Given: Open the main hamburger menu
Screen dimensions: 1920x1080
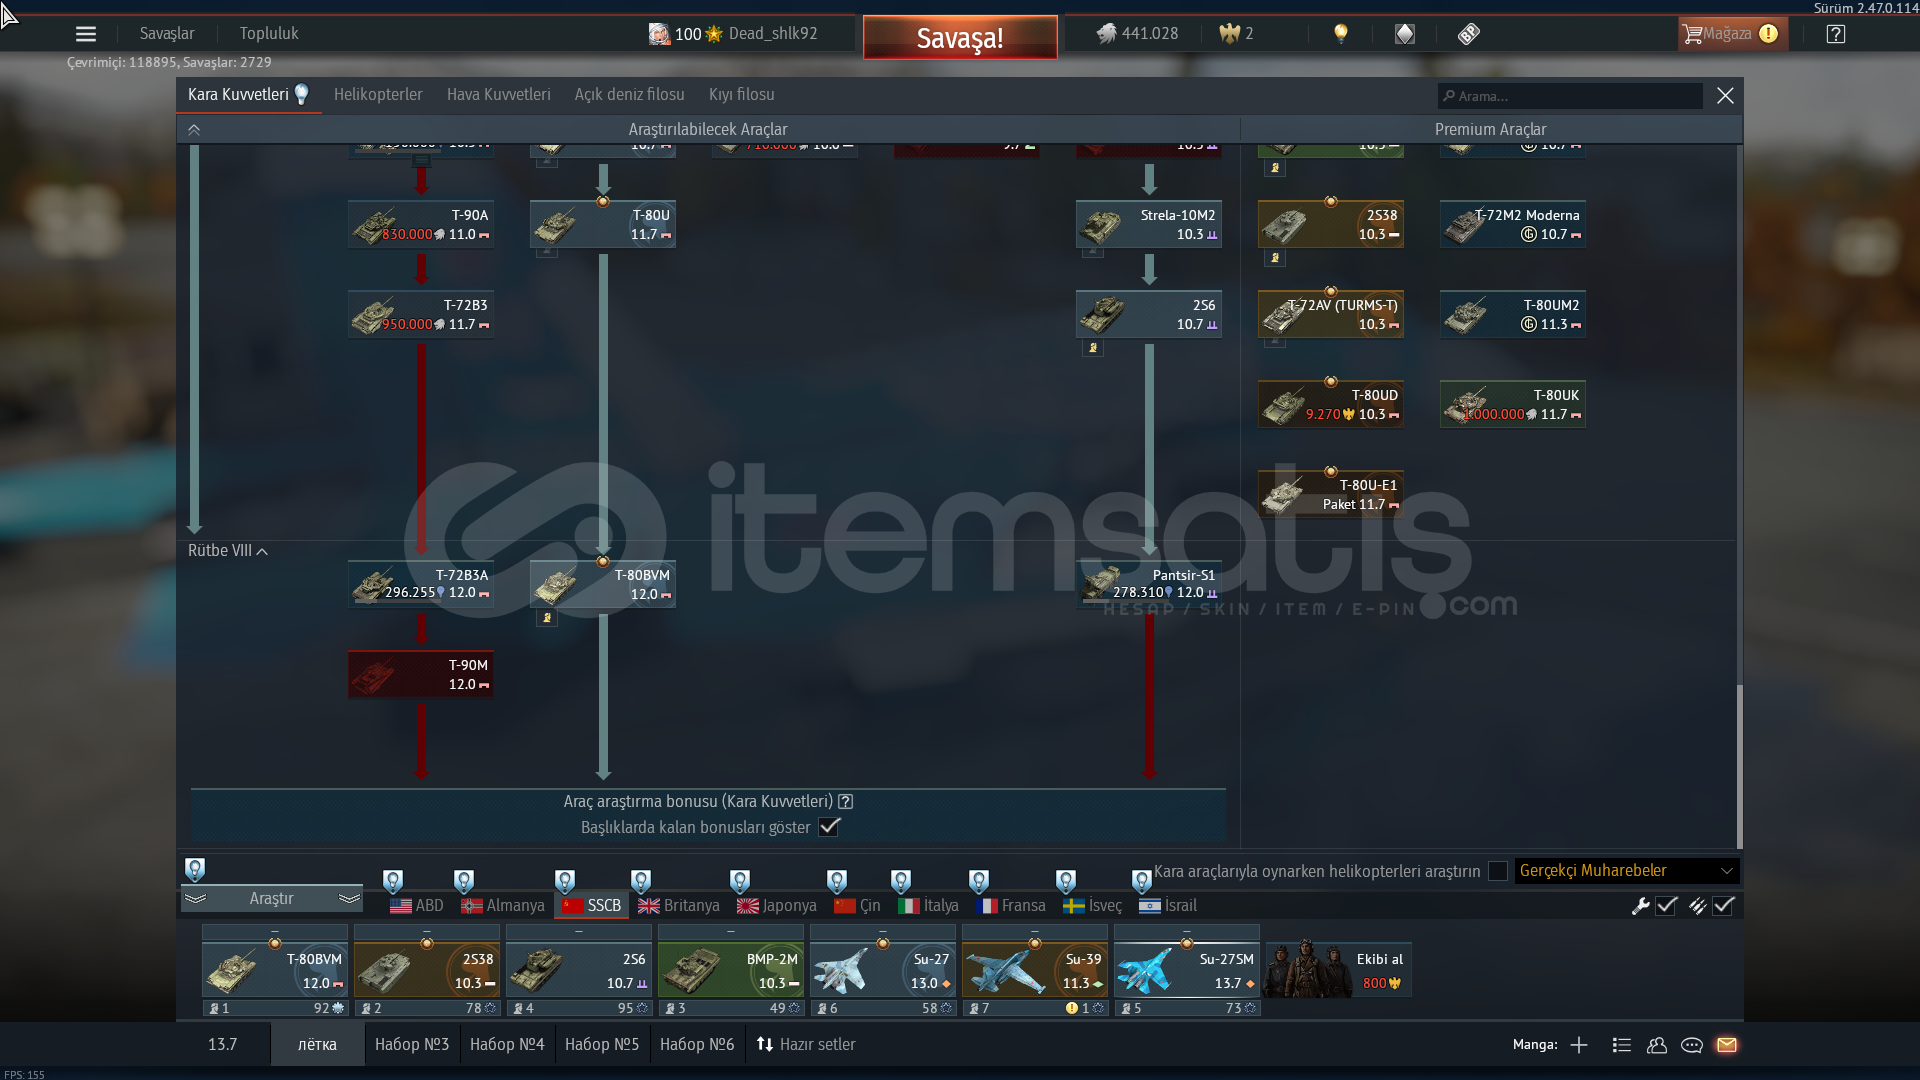Looking at the screenshot, I should (x=86, y=34).
